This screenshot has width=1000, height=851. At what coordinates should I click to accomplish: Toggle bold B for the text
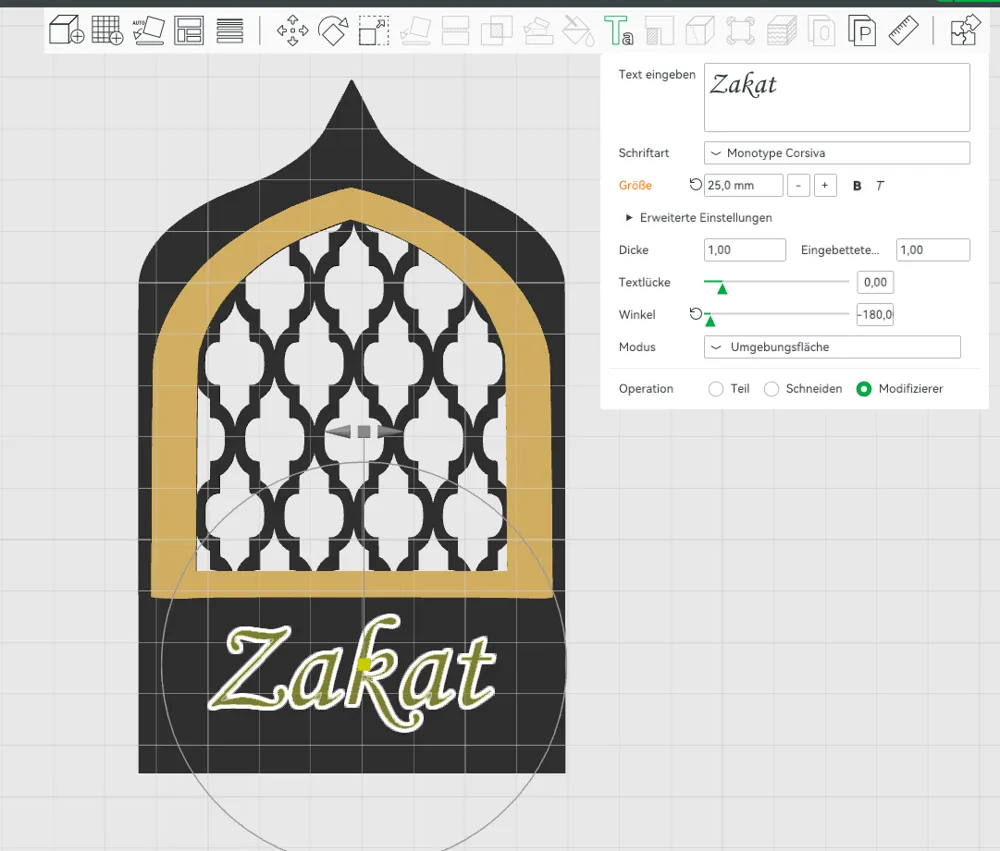click(x=857, y=186)
